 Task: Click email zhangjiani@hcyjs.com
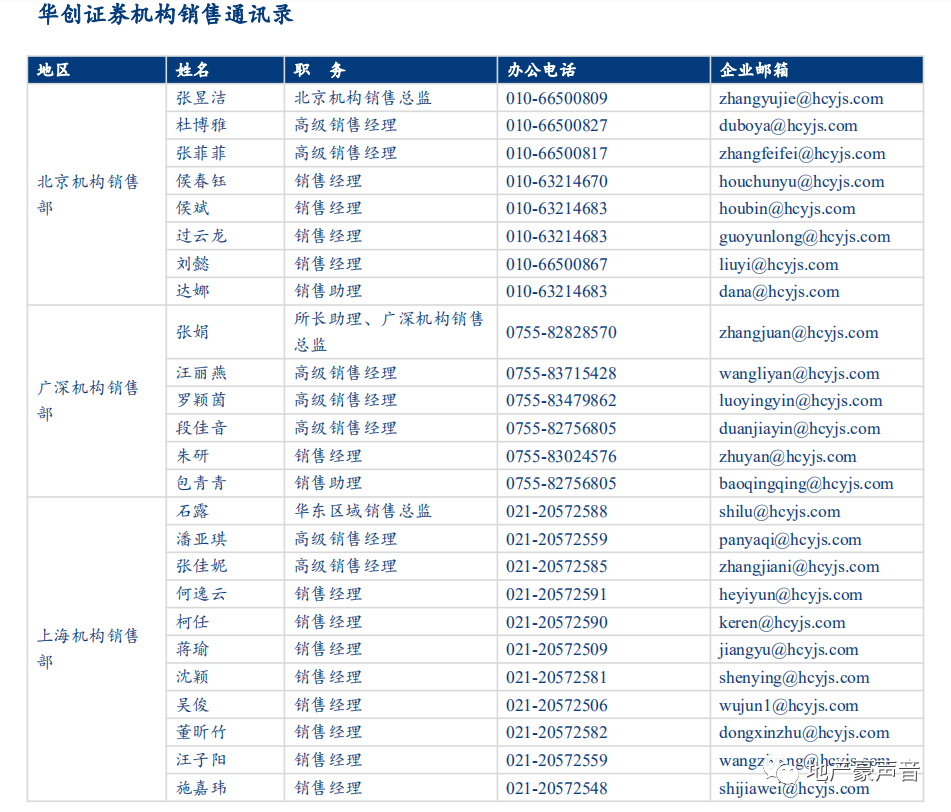click(x=799, y=568)
